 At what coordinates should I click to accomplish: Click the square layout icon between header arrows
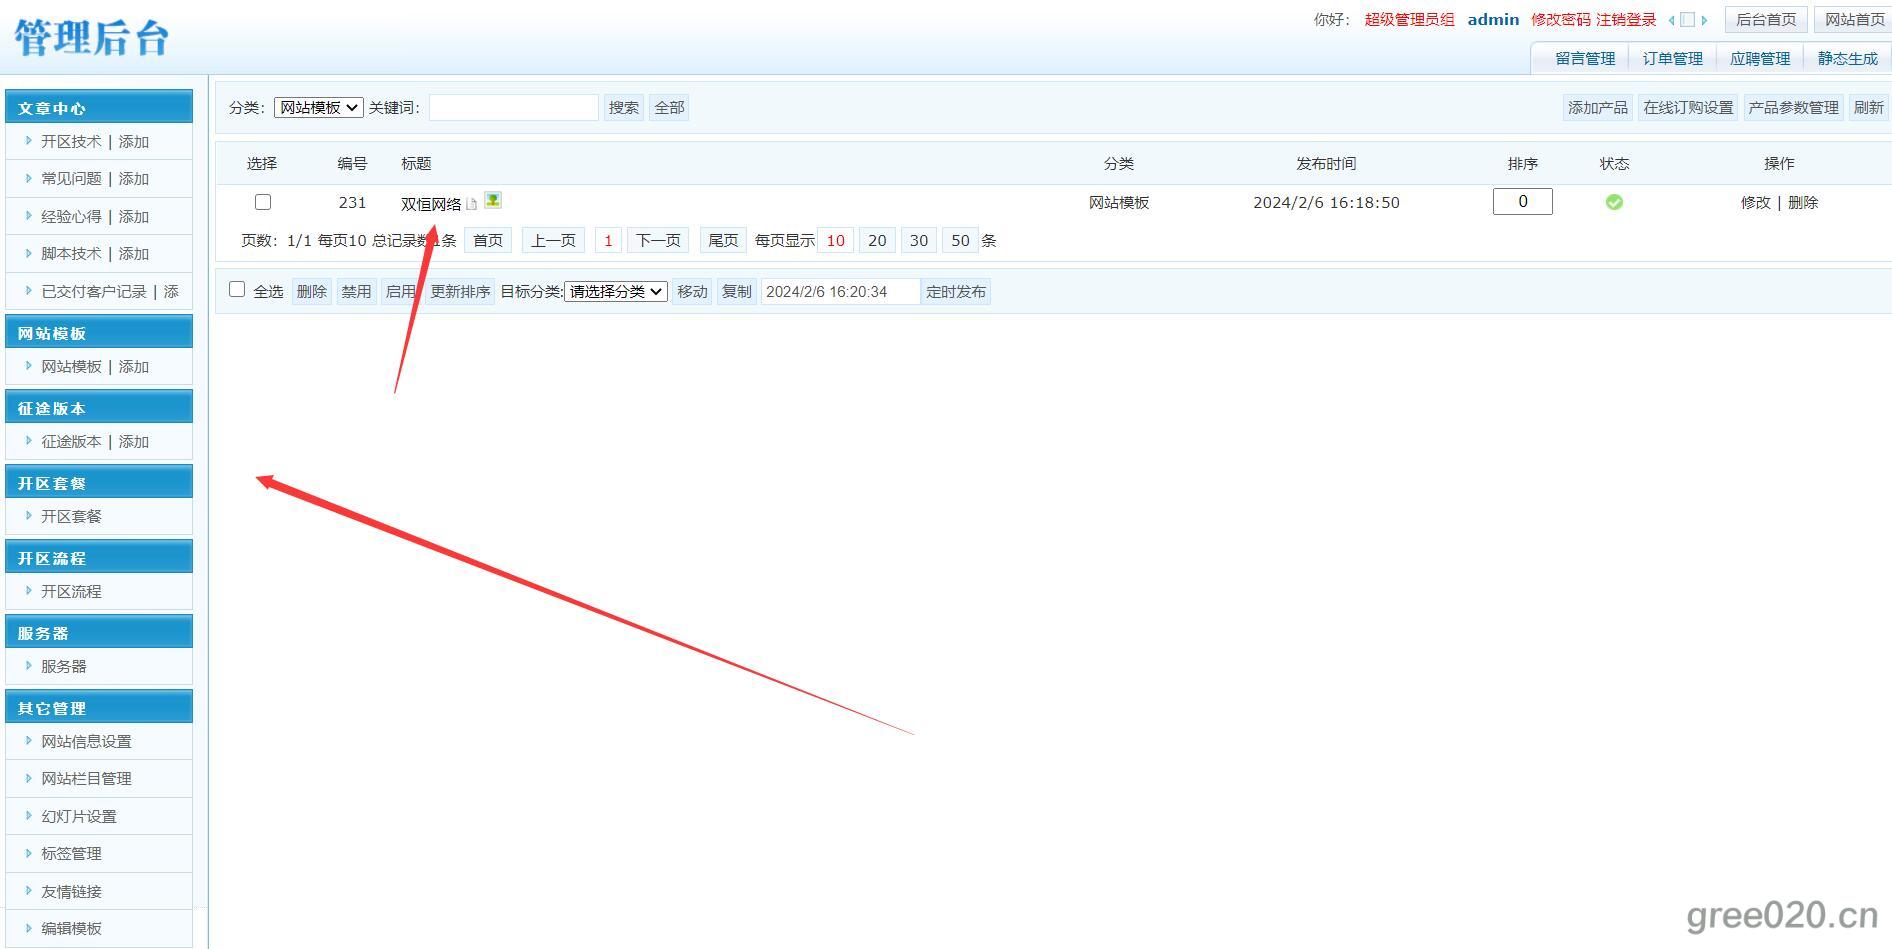point(1688,20)
